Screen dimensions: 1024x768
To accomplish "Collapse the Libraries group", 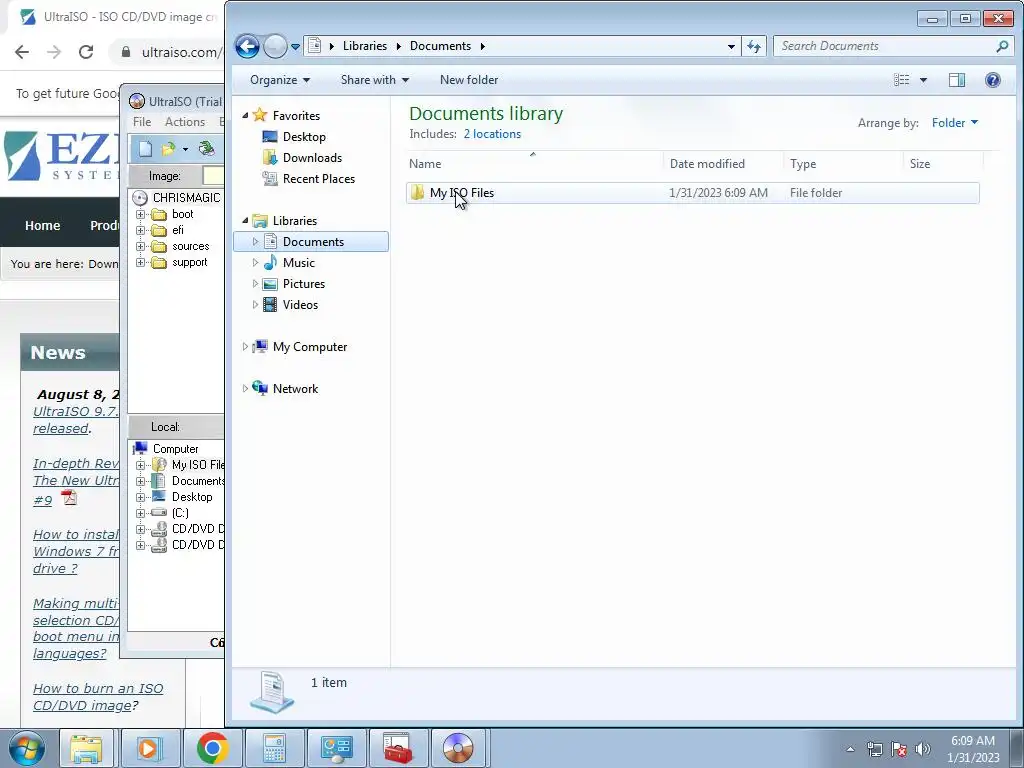I will pyautogui.click(x=246, y=221).
